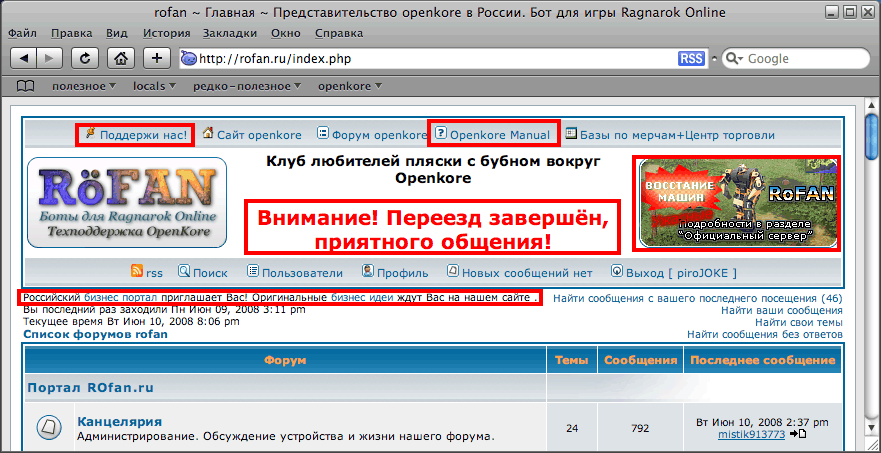Expand the полезное bookmarks folder

click(x=84, y=87)
